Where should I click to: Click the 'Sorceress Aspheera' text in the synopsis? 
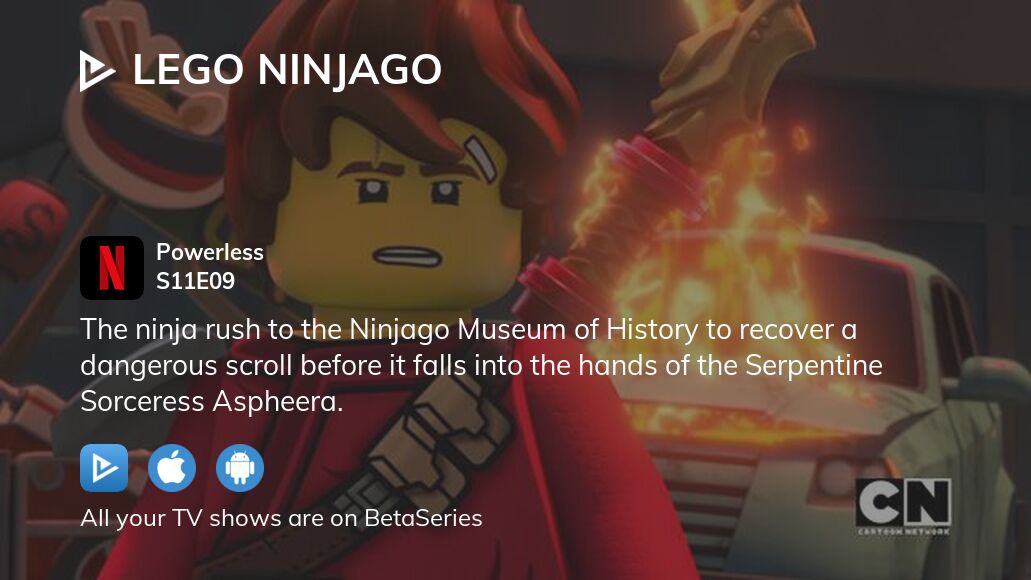tap(212, 401)
